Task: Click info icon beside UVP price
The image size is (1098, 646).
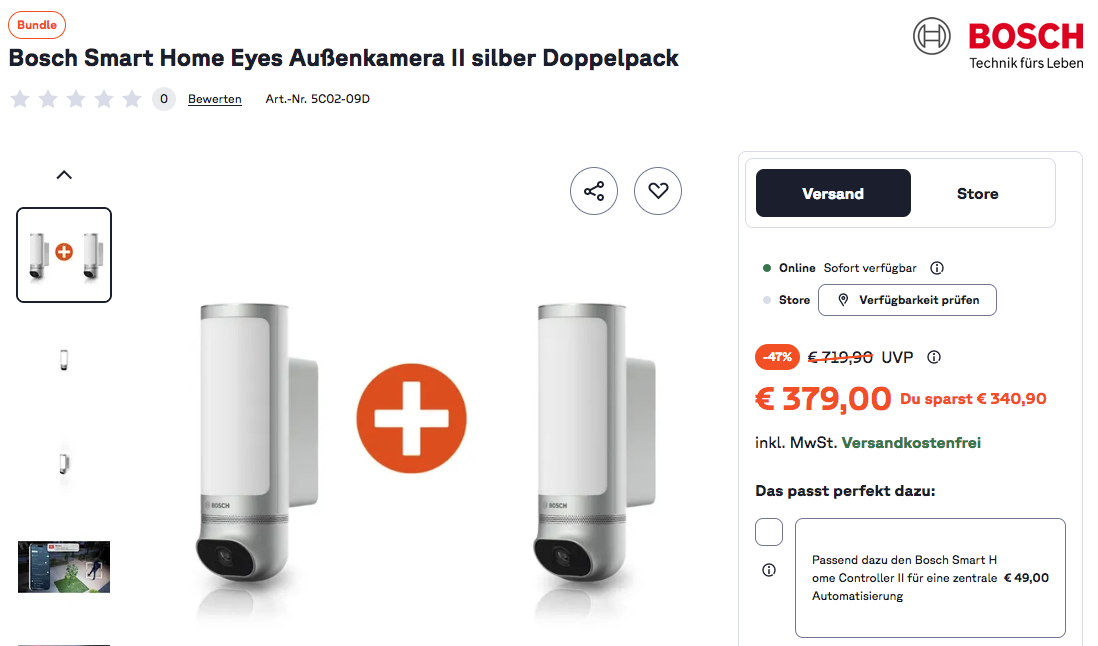Action: click(x=934, y=357)
